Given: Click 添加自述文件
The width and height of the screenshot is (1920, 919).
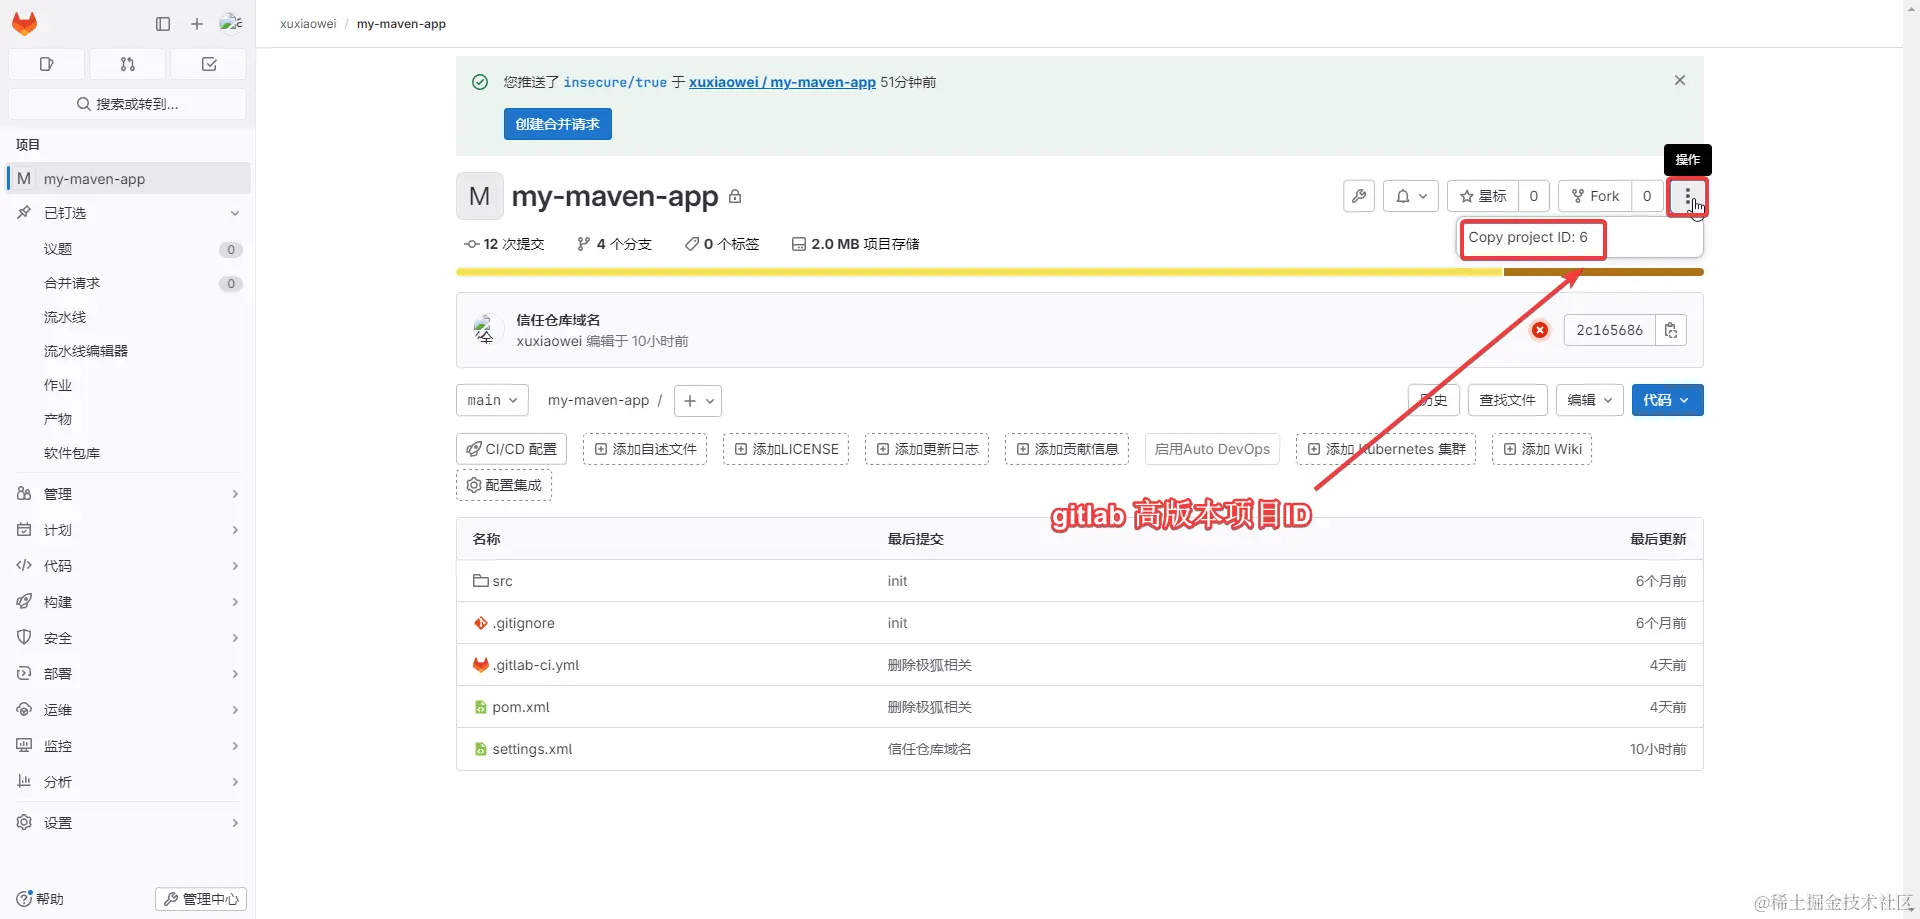Looking at the screenshot, I should pos(645,449).
